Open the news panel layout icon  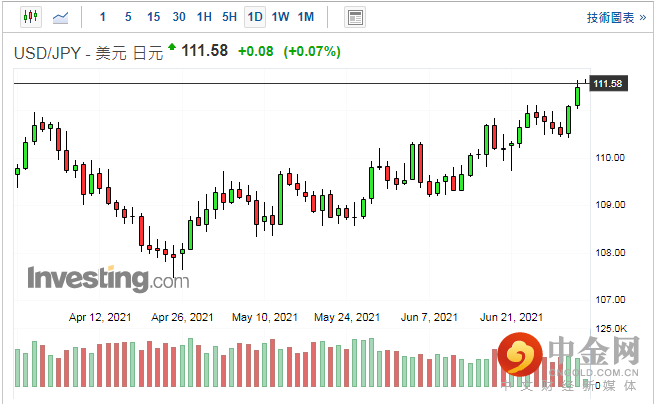pos(355,18)
